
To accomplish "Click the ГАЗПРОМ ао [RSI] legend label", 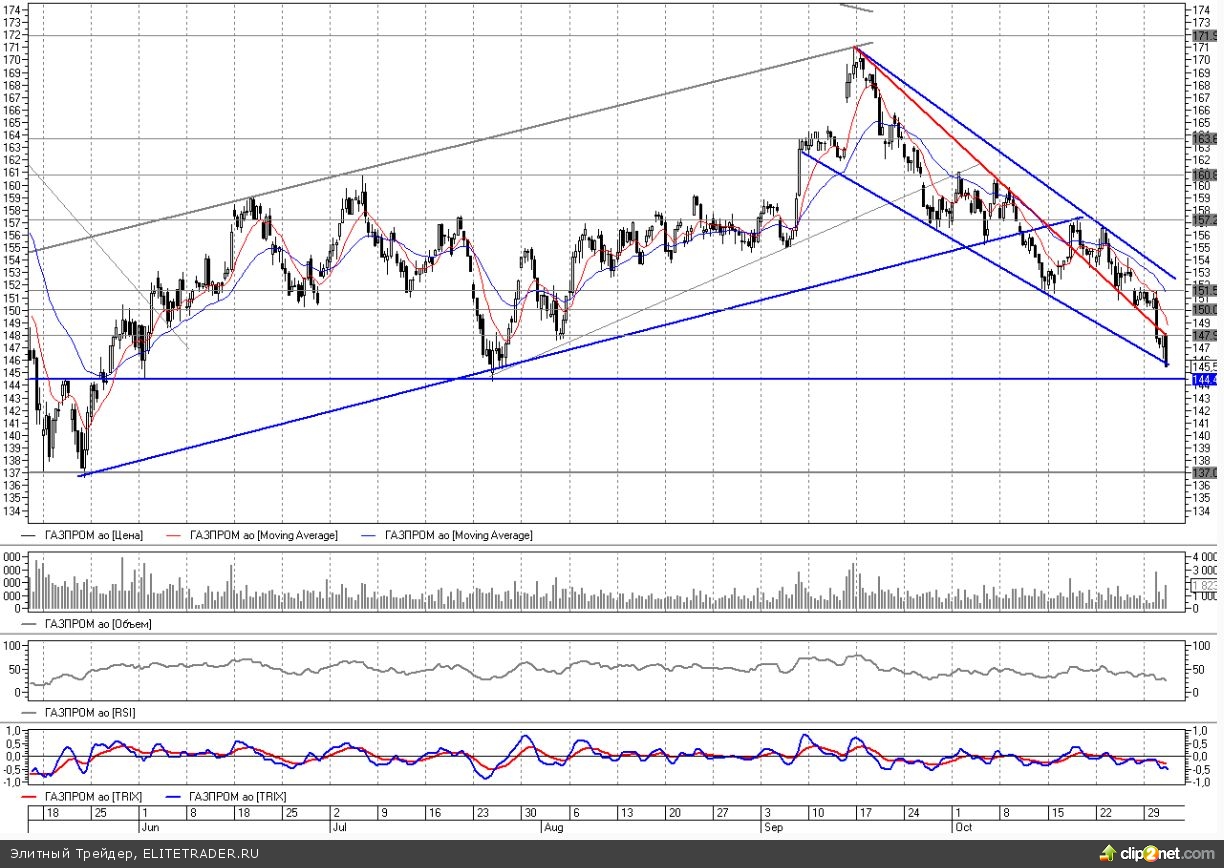I will (91, 712).
